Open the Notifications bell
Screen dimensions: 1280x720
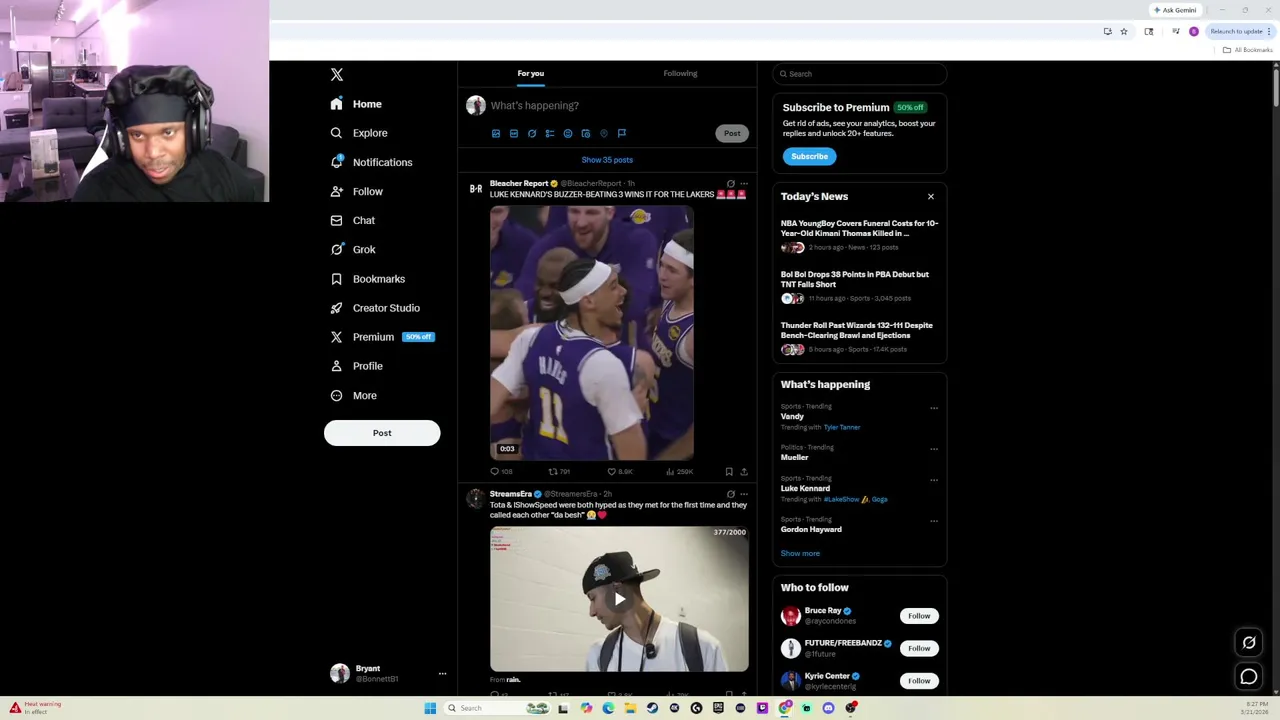pos(371,162)
